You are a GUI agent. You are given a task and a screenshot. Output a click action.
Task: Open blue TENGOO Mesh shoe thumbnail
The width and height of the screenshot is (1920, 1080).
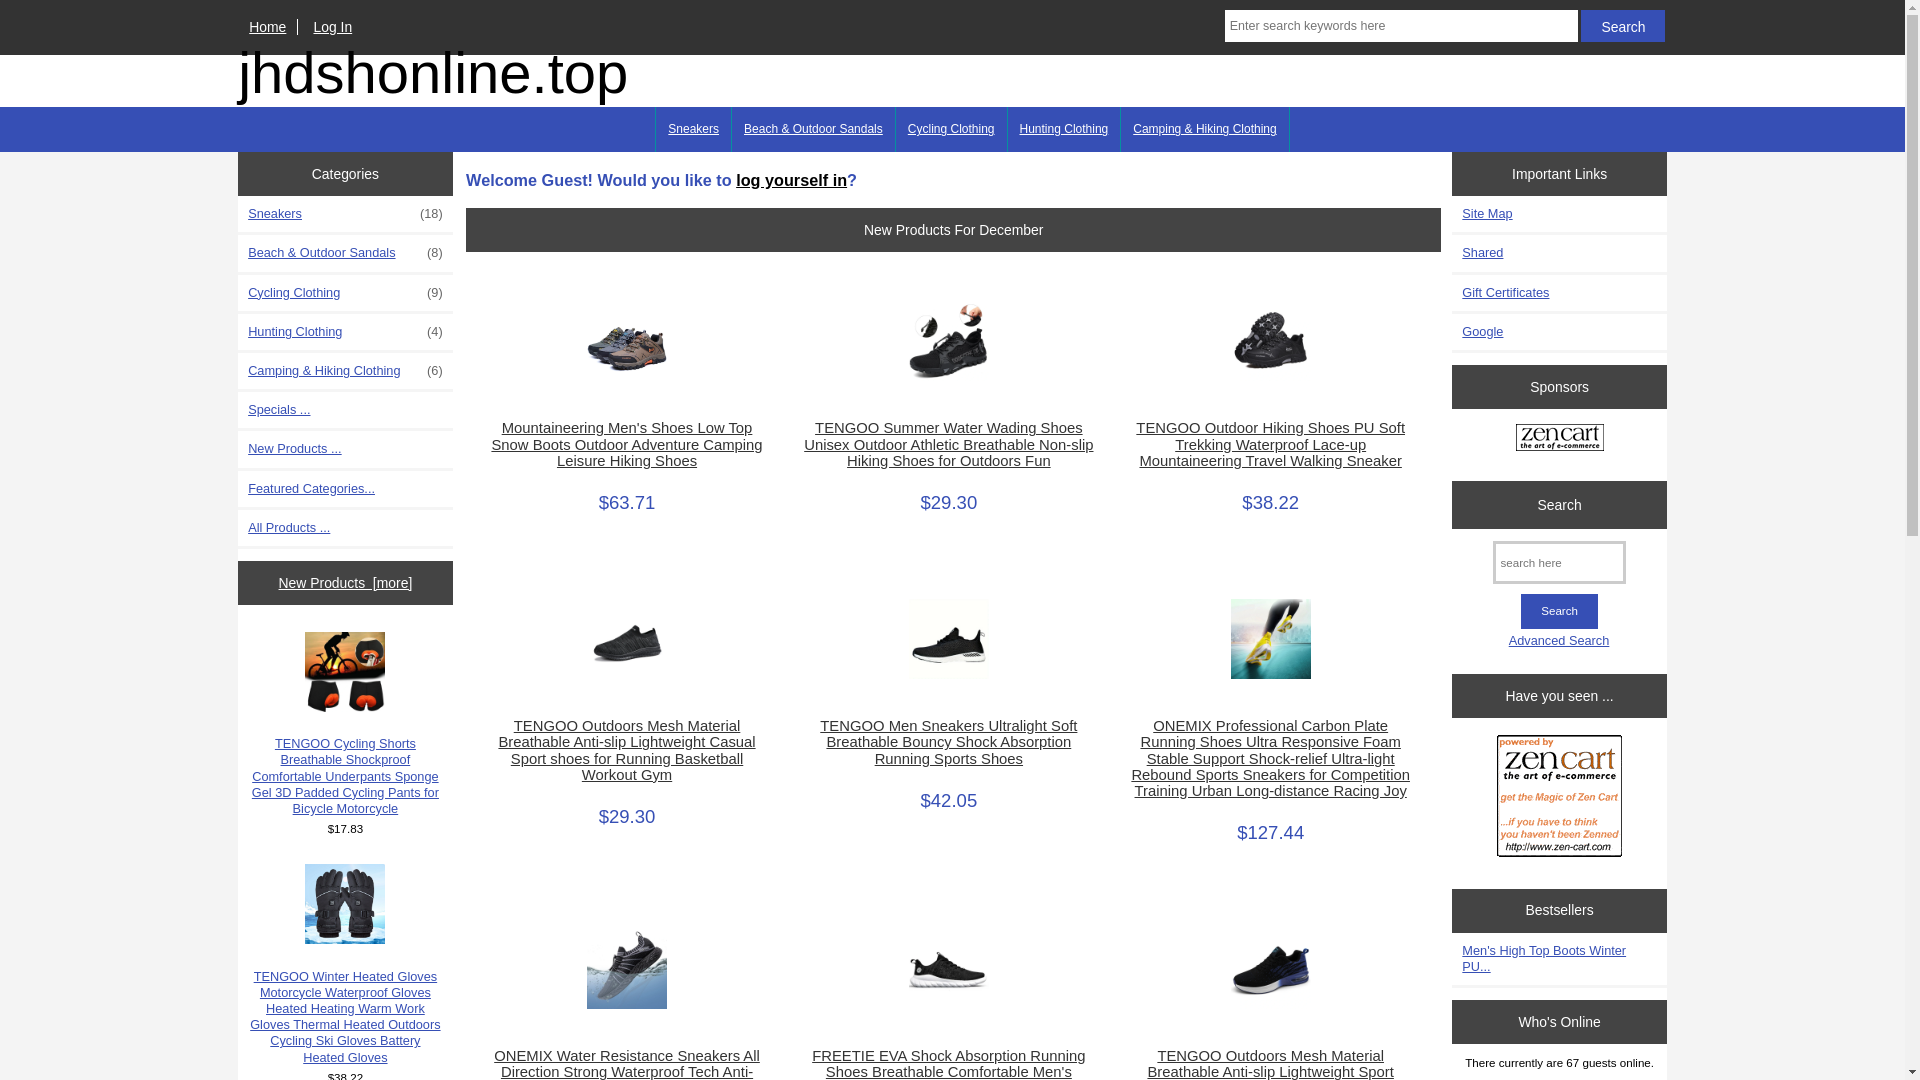[x=1271, y=969]
